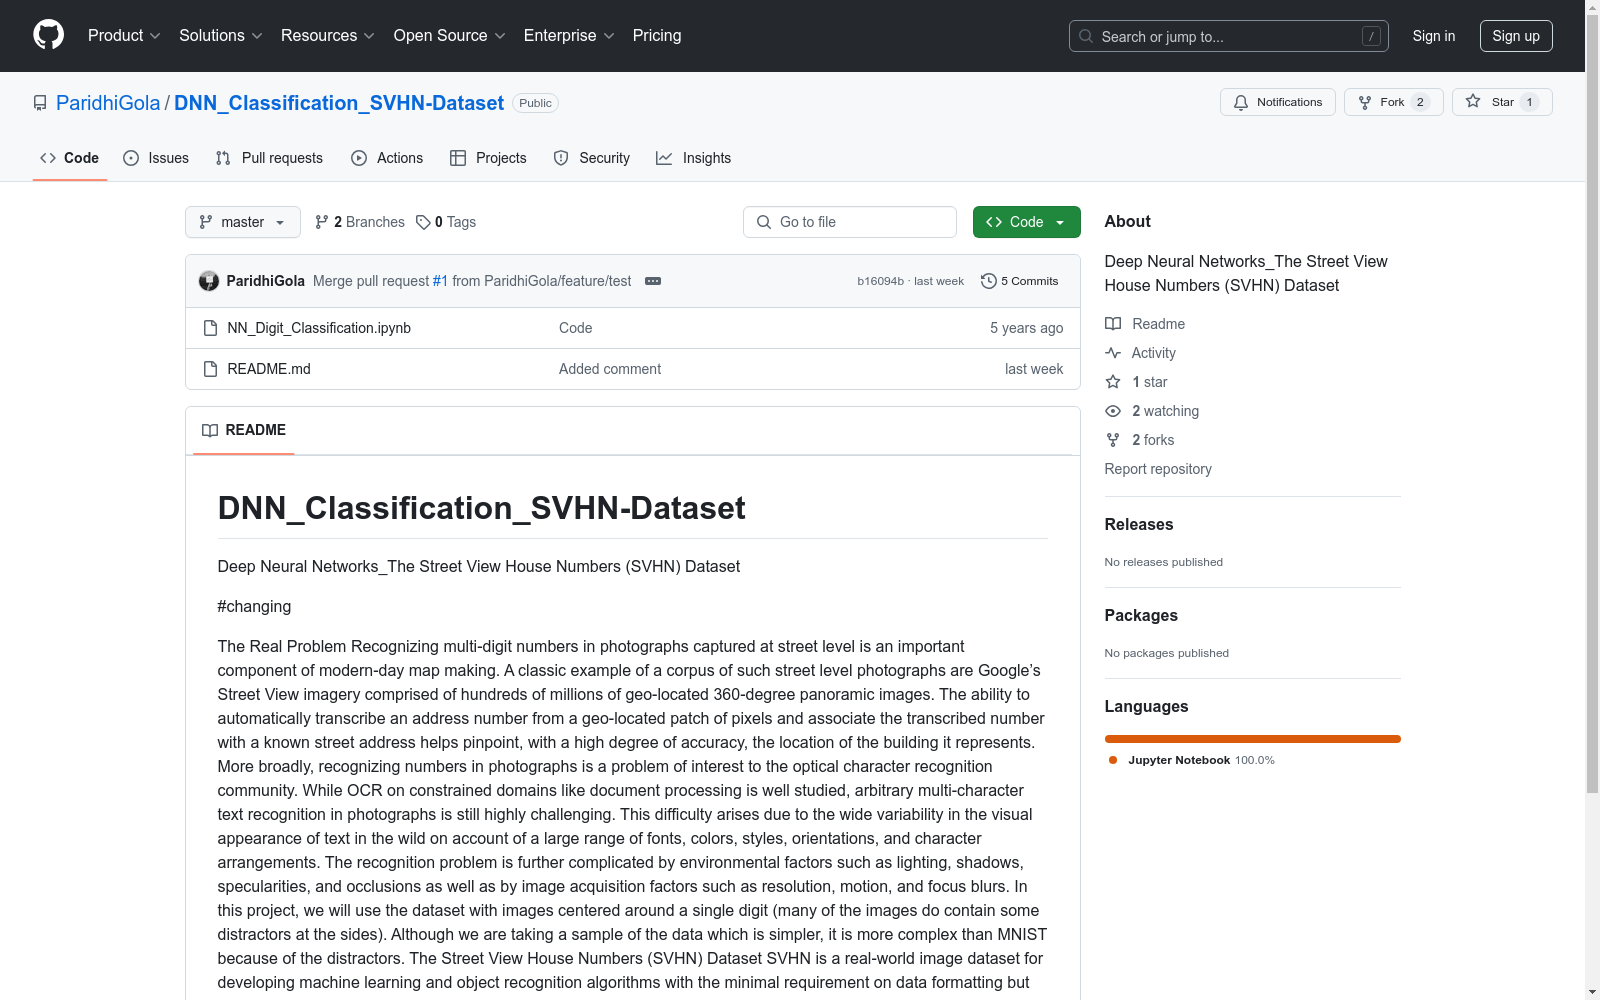
Task: Click the Sign up button
Action: 1516,36
